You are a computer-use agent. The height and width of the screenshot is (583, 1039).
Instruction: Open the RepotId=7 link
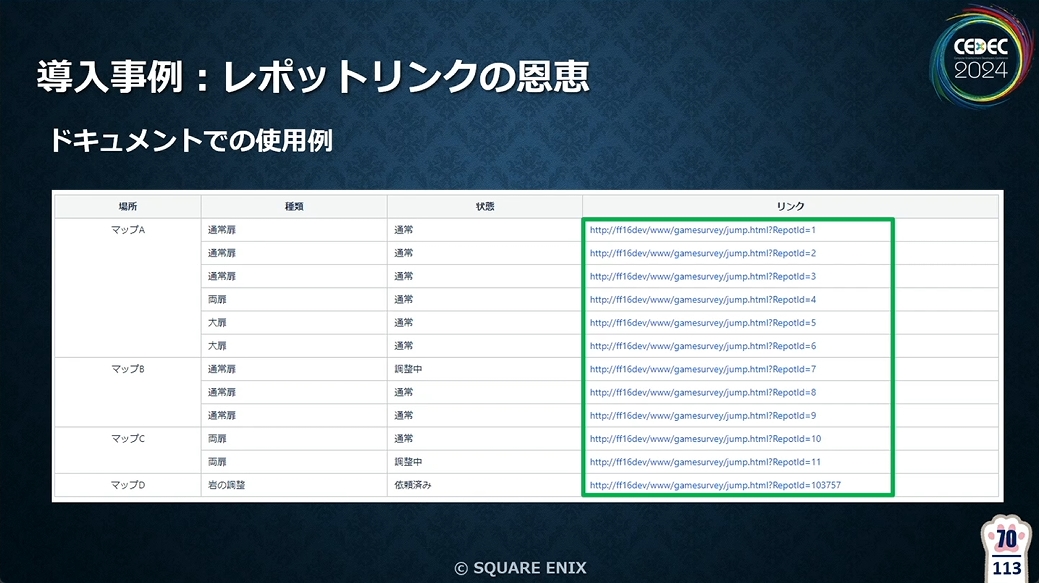702,369
